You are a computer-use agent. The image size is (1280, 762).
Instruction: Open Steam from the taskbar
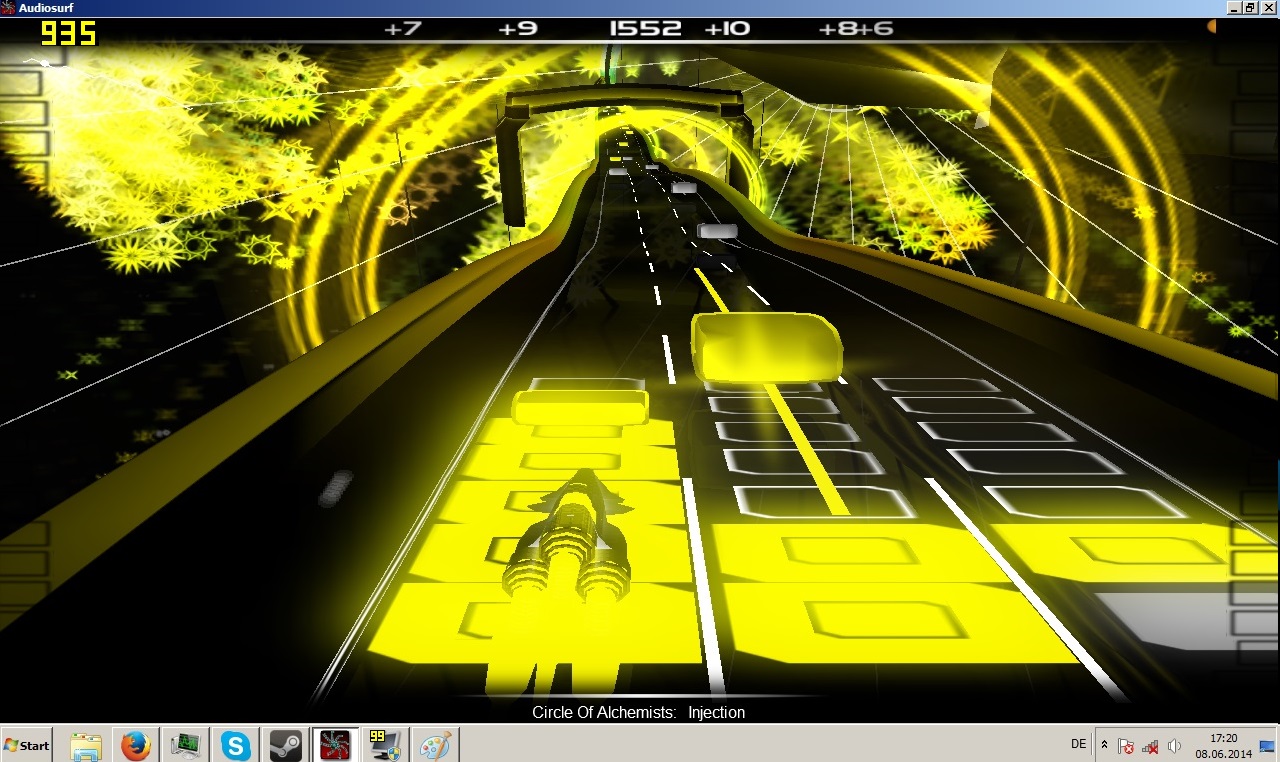tap(285, 745)
